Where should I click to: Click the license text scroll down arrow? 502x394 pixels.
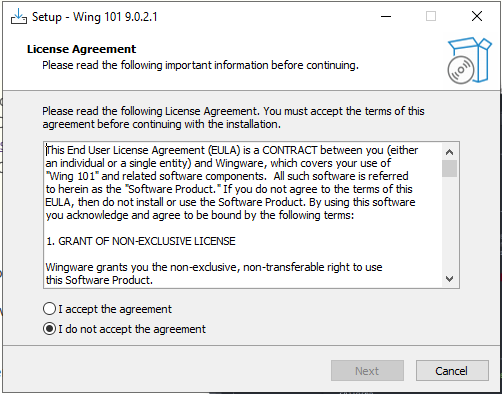click(x=449, y=279)
